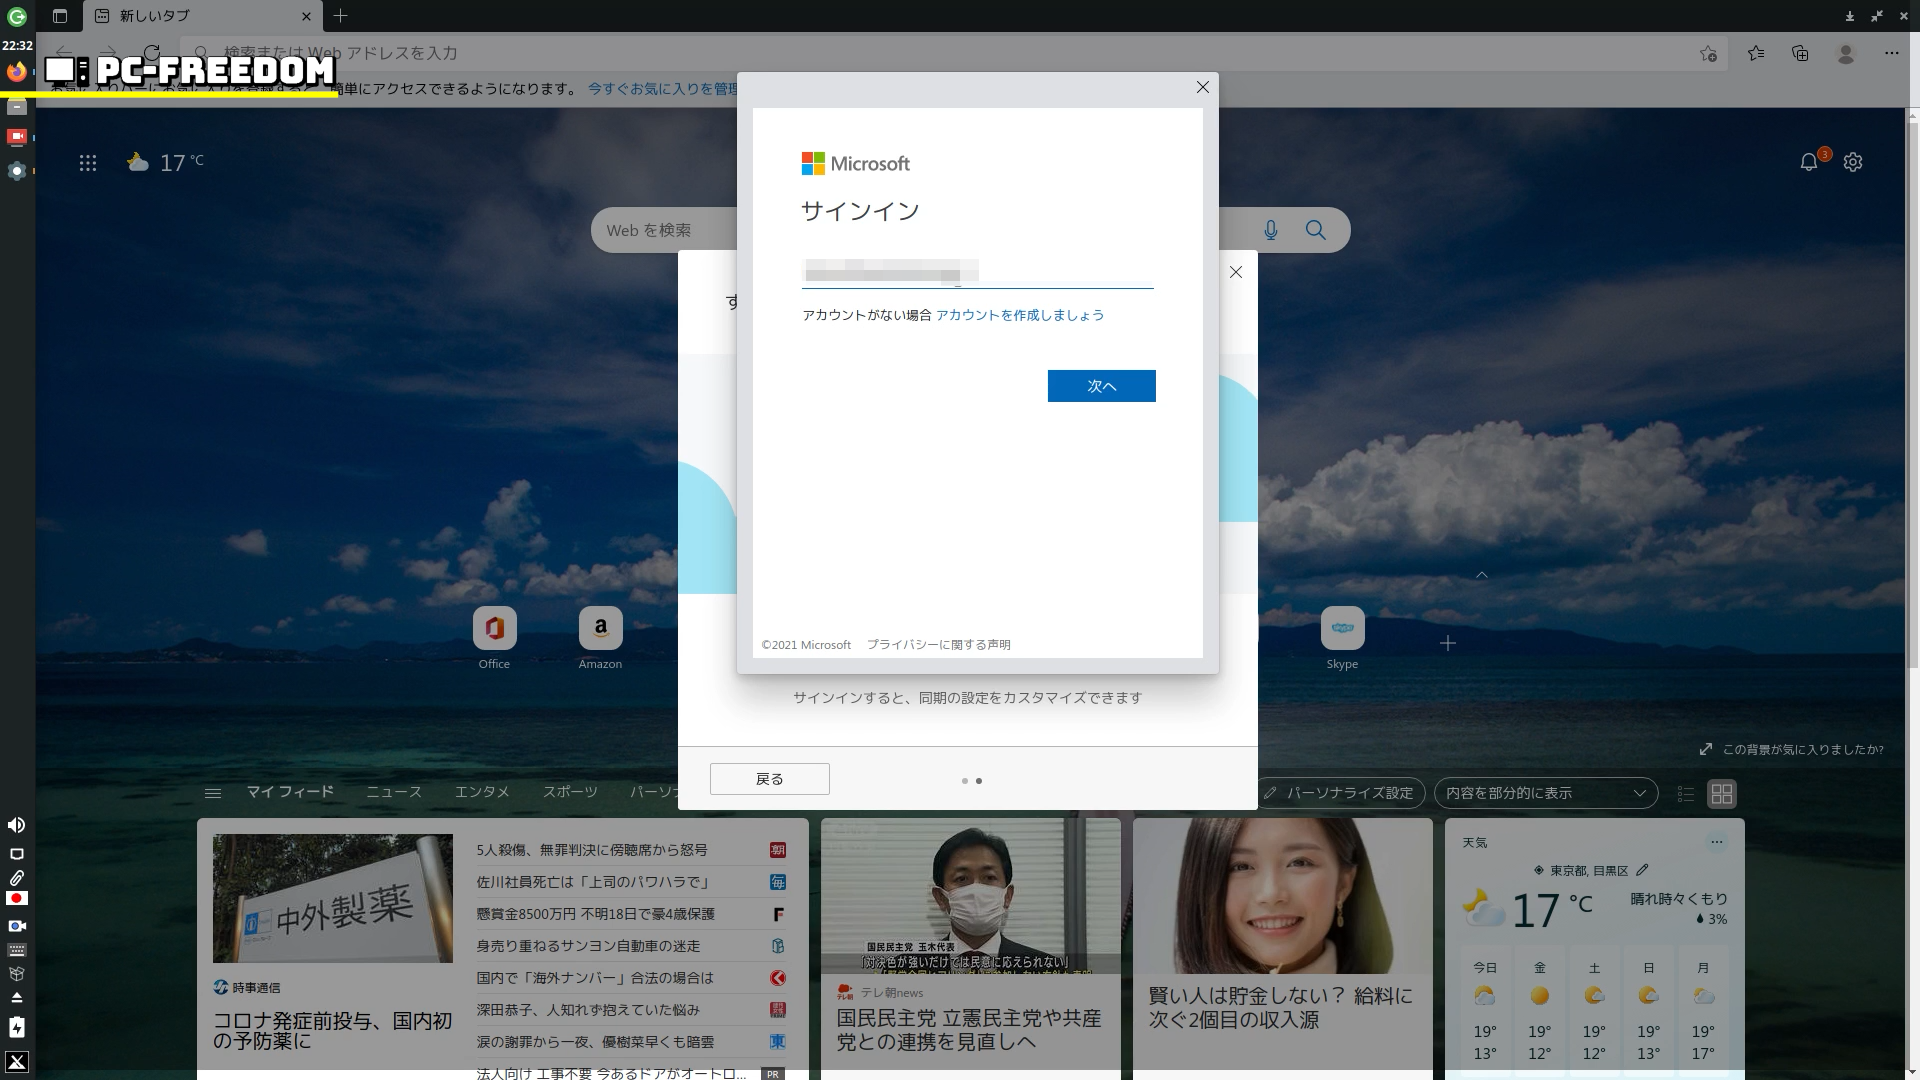
Task: Click the Favorites star icon in toolbar
Action: (1756, 53)
